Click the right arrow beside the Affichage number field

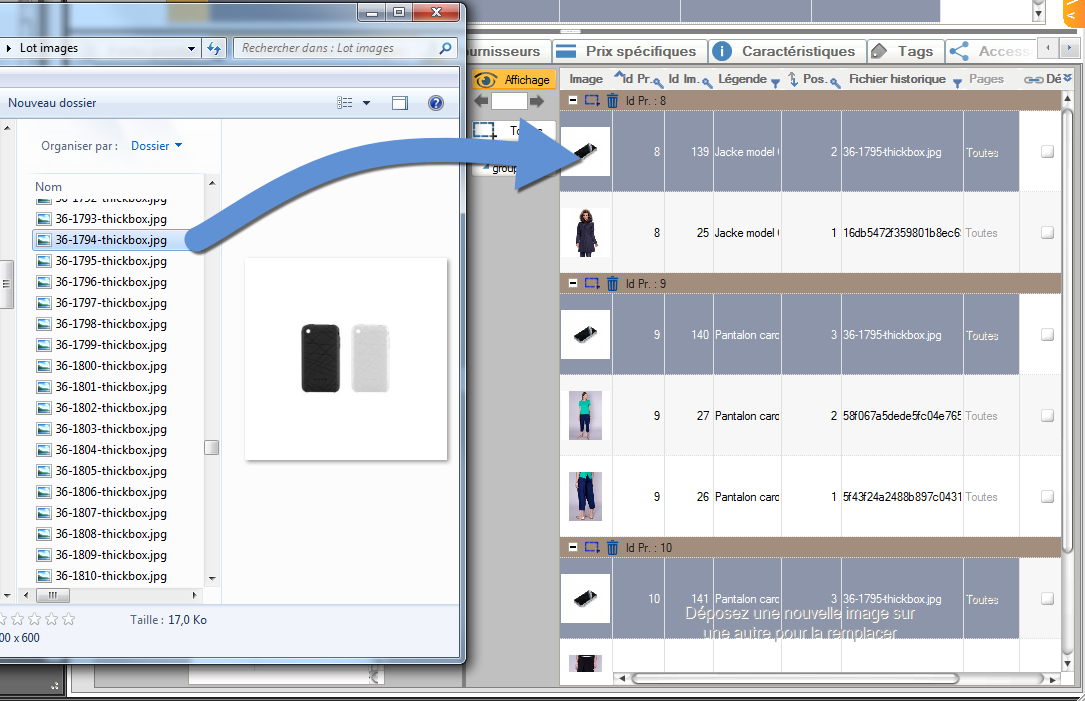coord(537,101)
